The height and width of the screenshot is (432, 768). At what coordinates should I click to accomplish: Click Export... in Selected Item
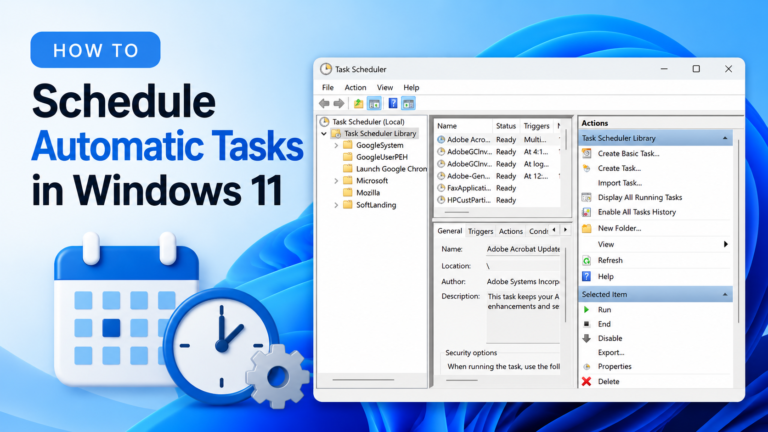[x=611, y=352]
